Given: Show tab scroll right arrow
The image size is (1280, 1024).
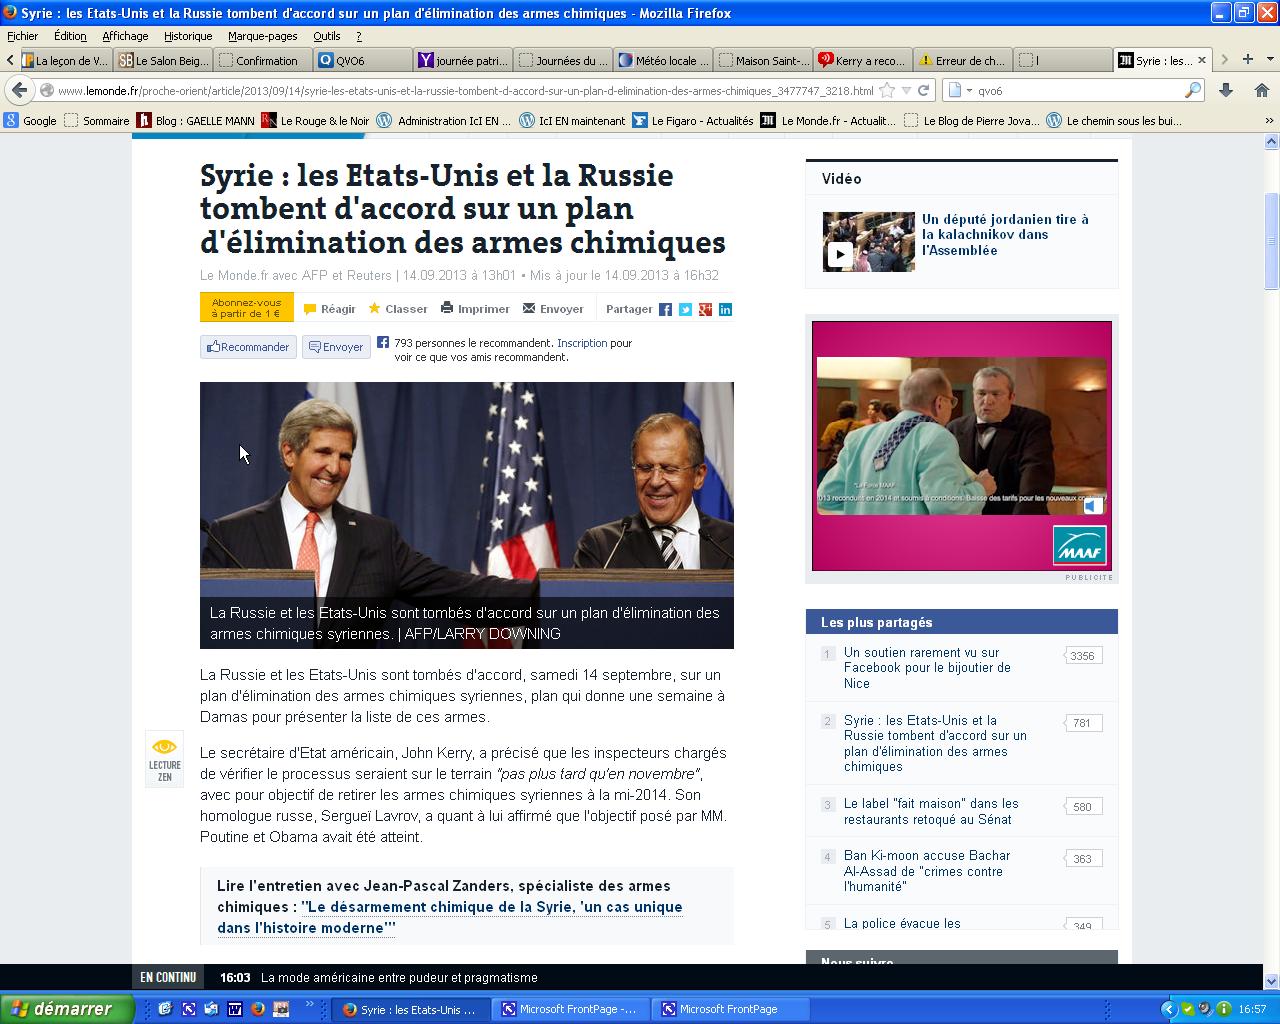Looking at the screenshot, I should pos(1224,59).
